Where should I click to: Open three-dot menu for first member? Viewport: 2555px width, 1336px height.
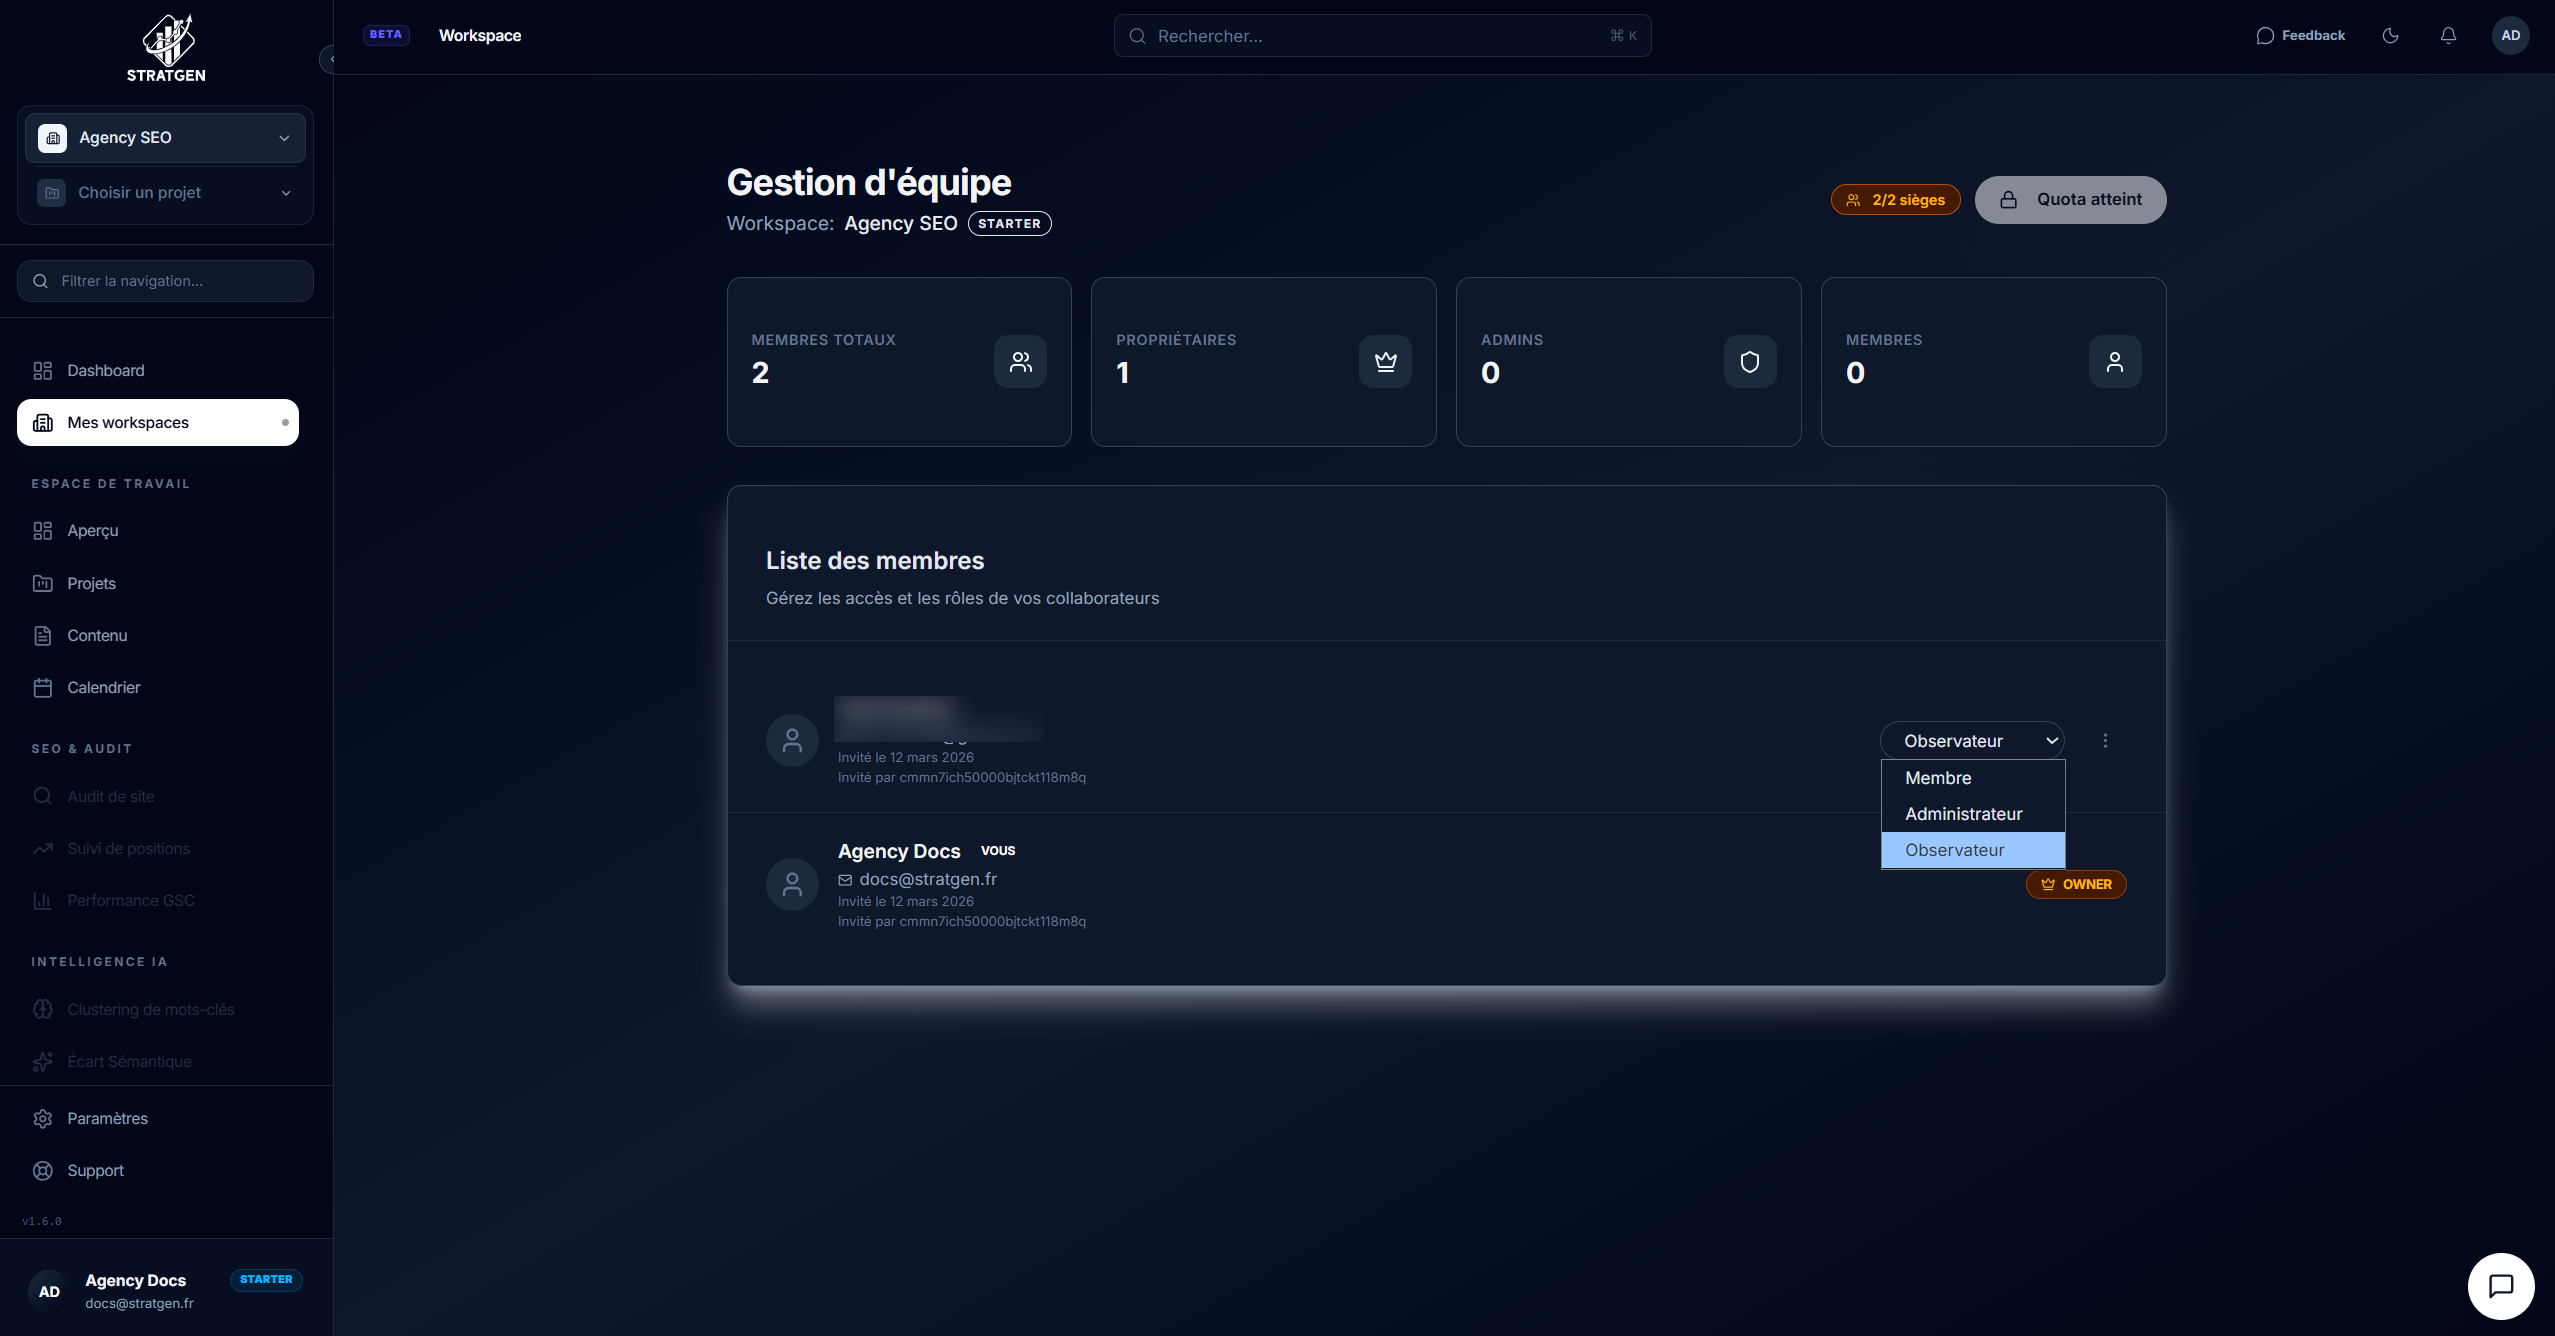tap(2105, 741)
